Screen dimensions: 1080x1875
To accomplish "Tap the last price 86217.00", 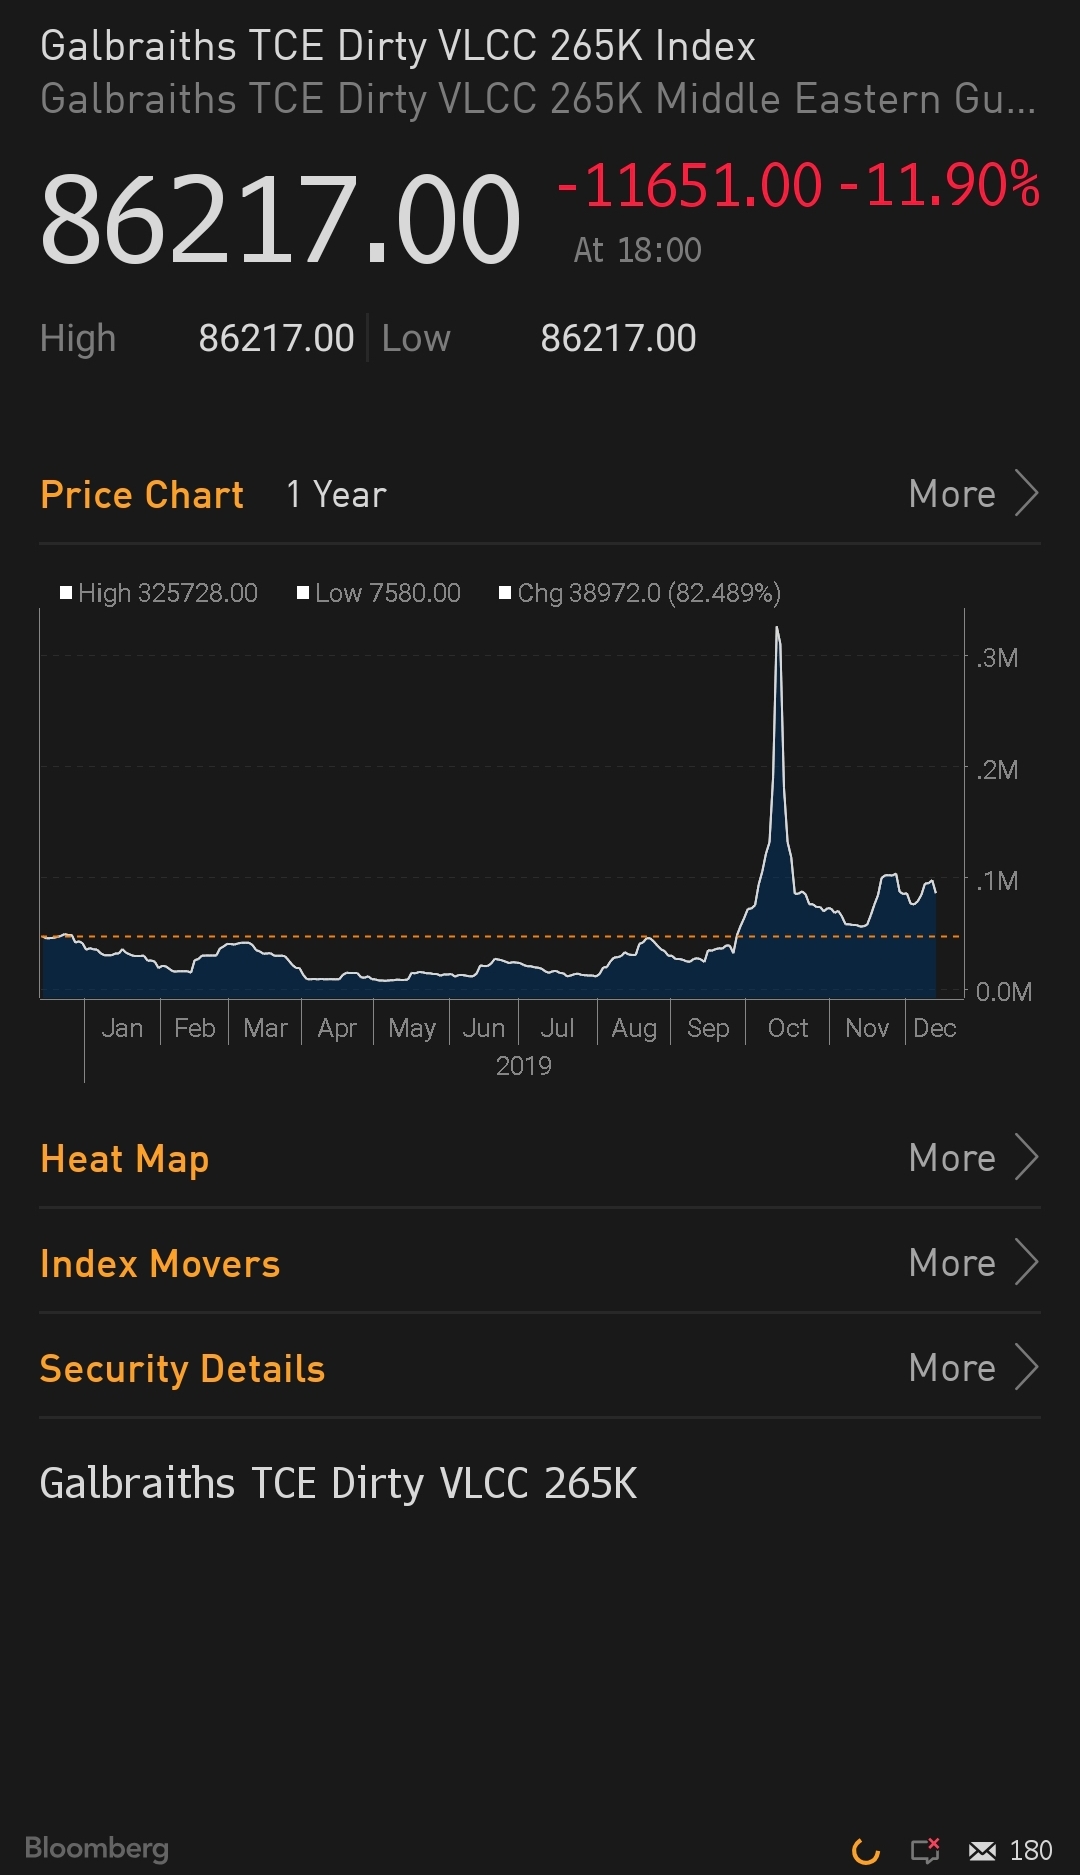I will [x=280, y=219].
